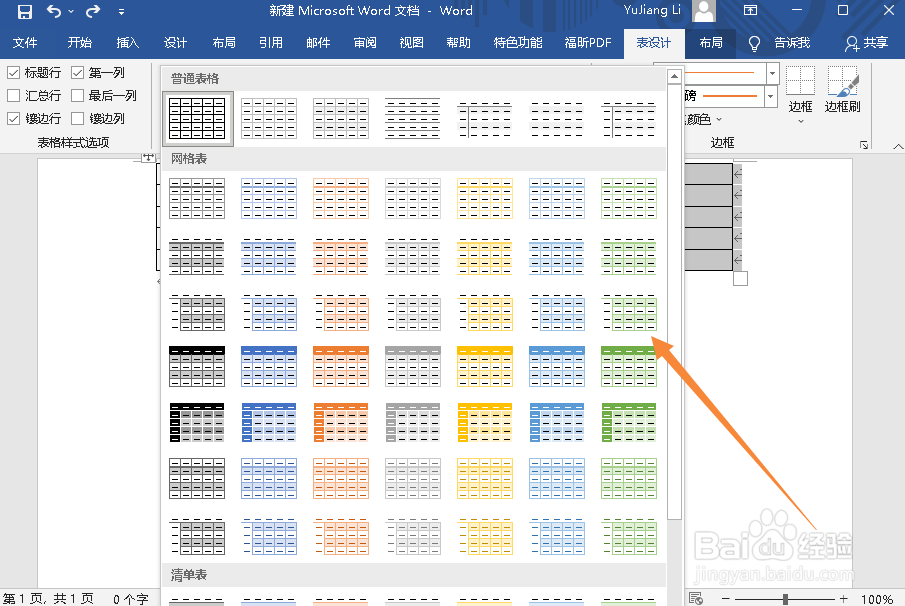This screenshot has height=606, width=905.
Task: Switch to the 表设计 tab
Action: (654, 43)
